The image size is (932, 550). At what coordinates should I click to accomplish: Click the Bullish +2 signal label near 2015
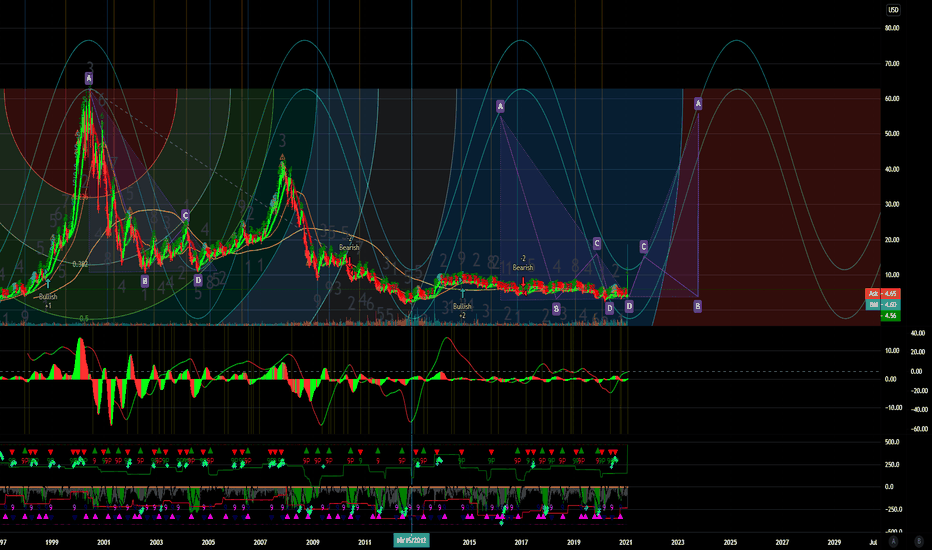click(x=462, y=310)
